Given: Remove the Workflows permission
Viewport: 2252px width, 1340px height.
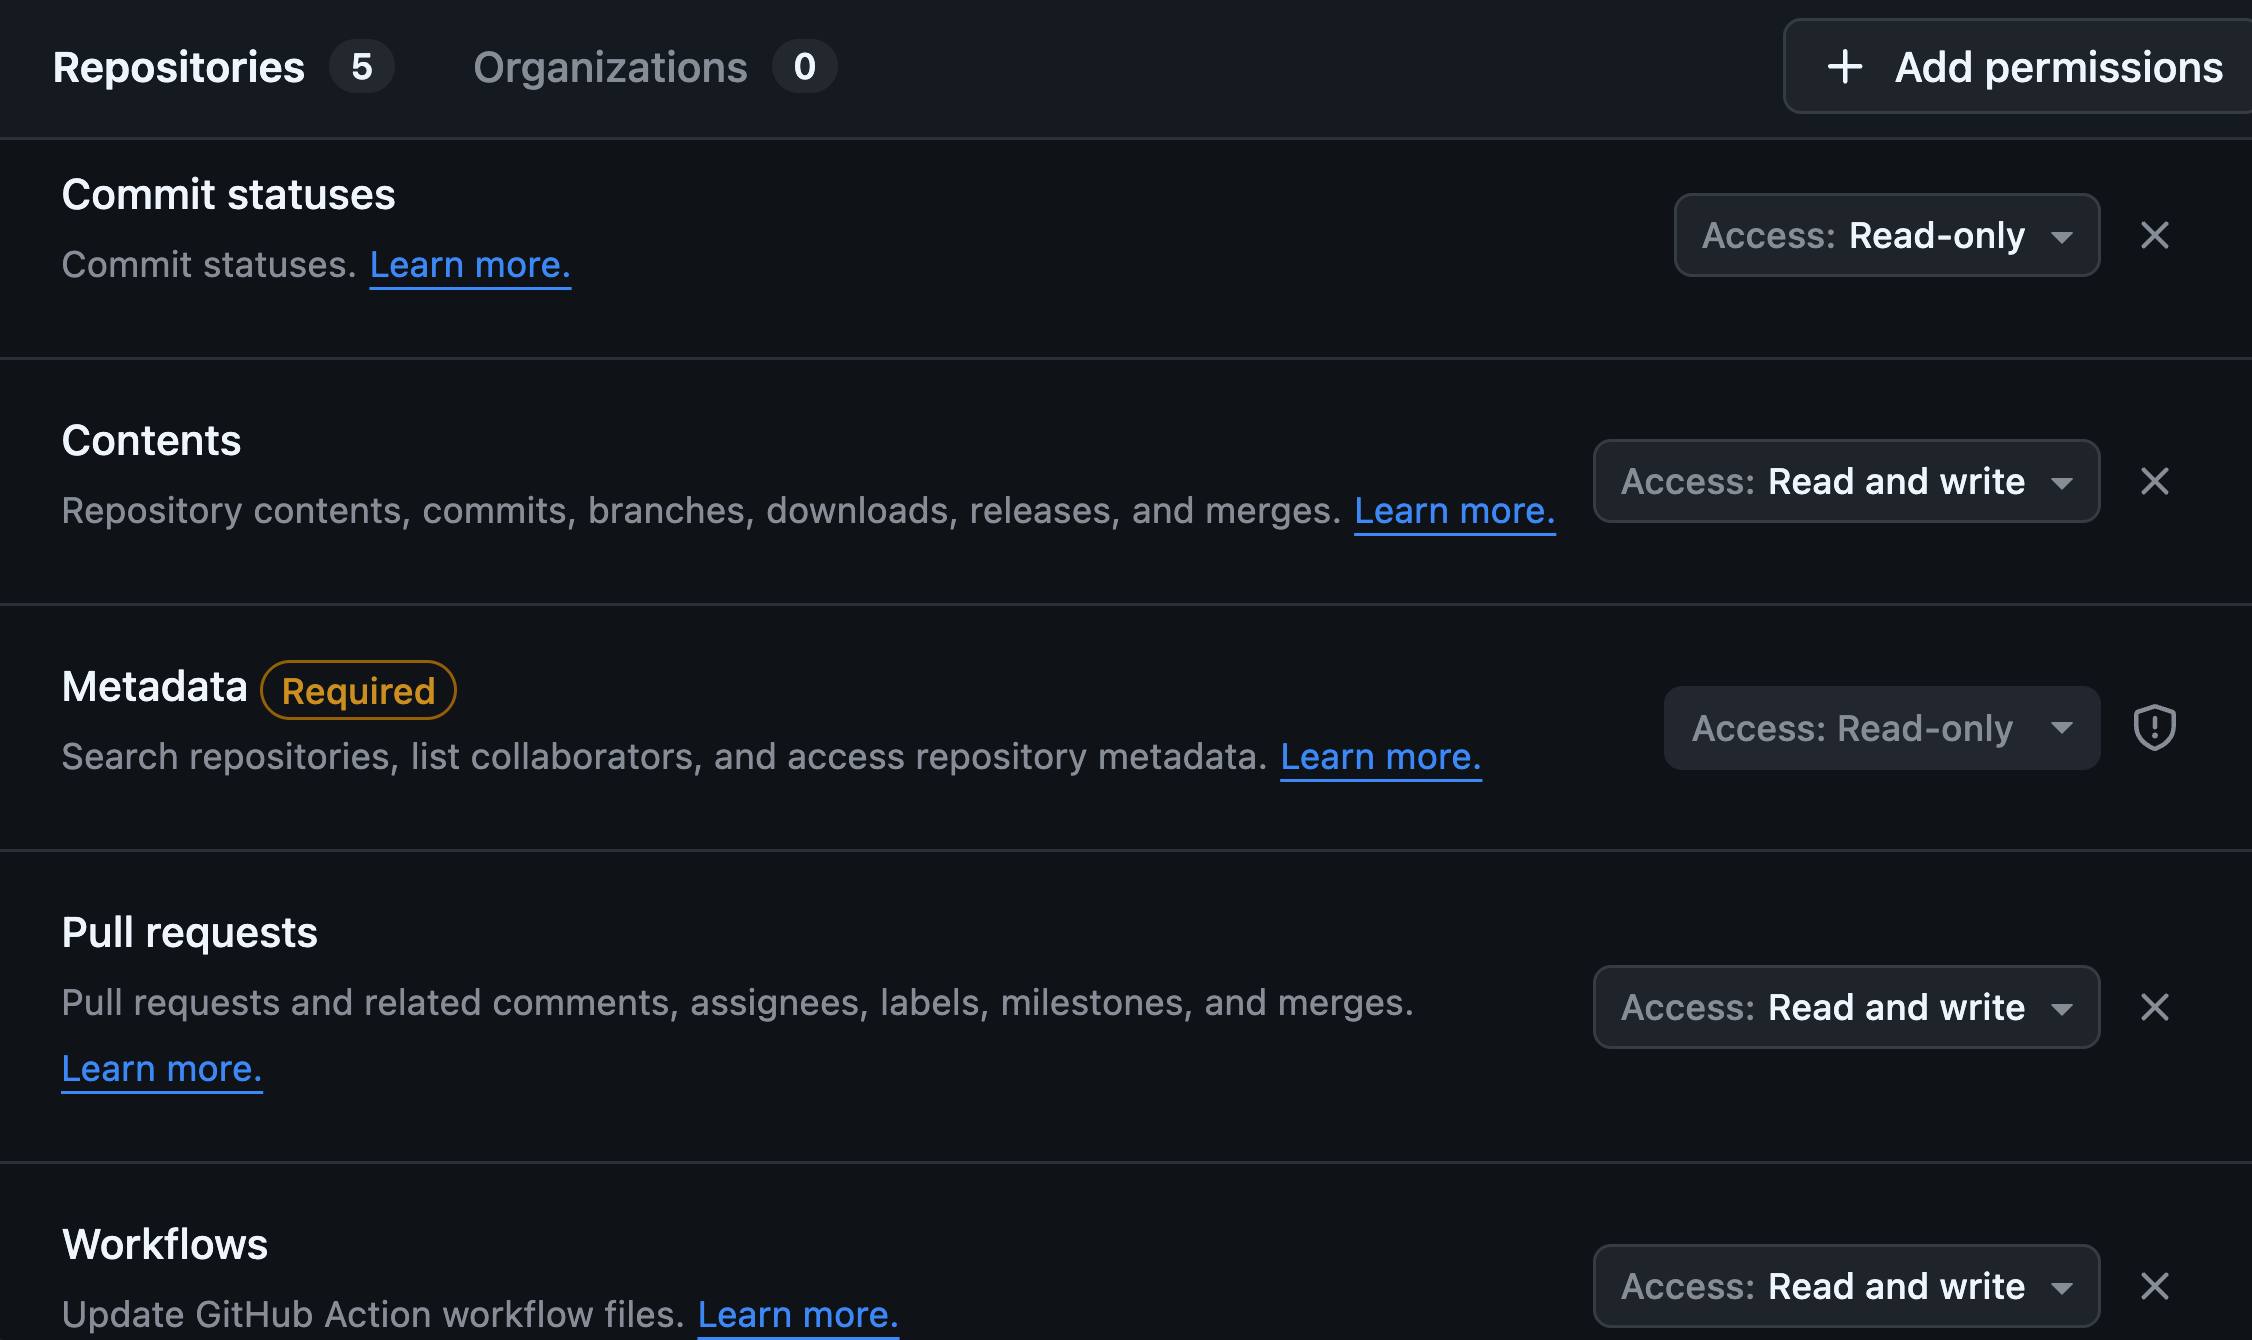Looking at the screenshot, I should [x=2154, y=1286].
